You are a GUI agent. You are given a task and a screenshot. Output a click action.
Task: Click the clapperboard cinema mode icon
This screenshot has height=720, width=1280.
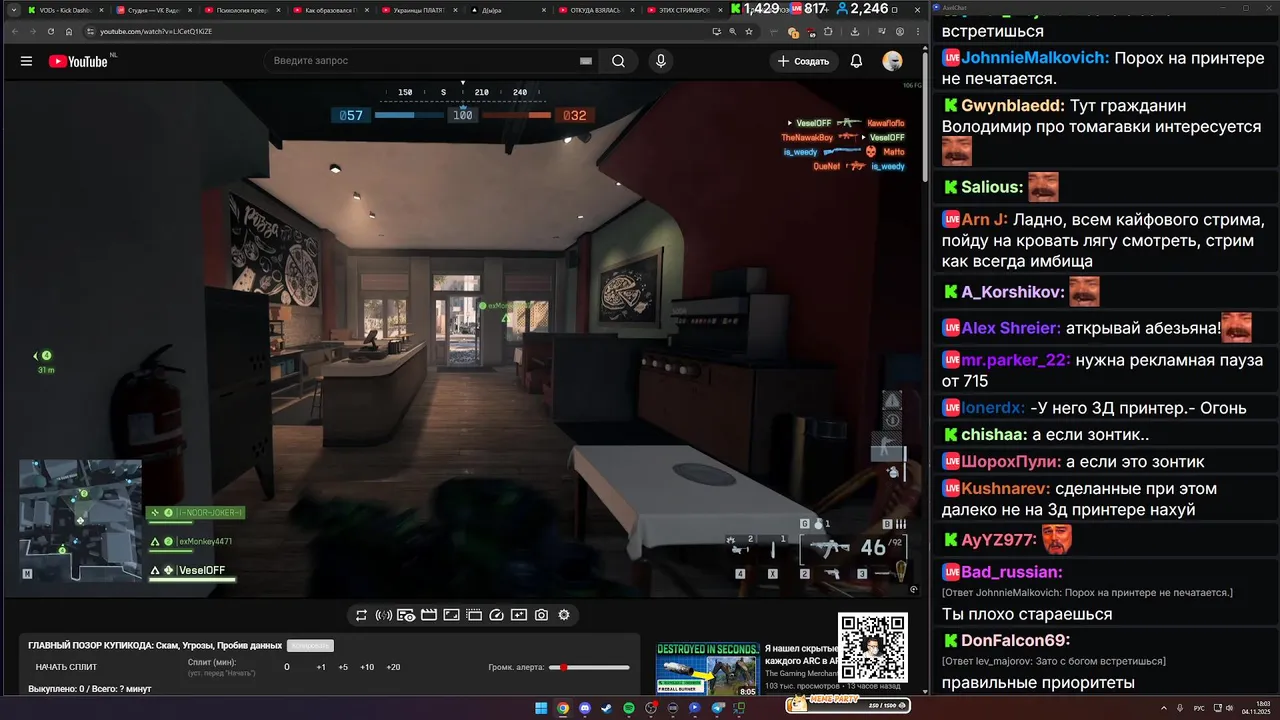click(x=428, y=615)
